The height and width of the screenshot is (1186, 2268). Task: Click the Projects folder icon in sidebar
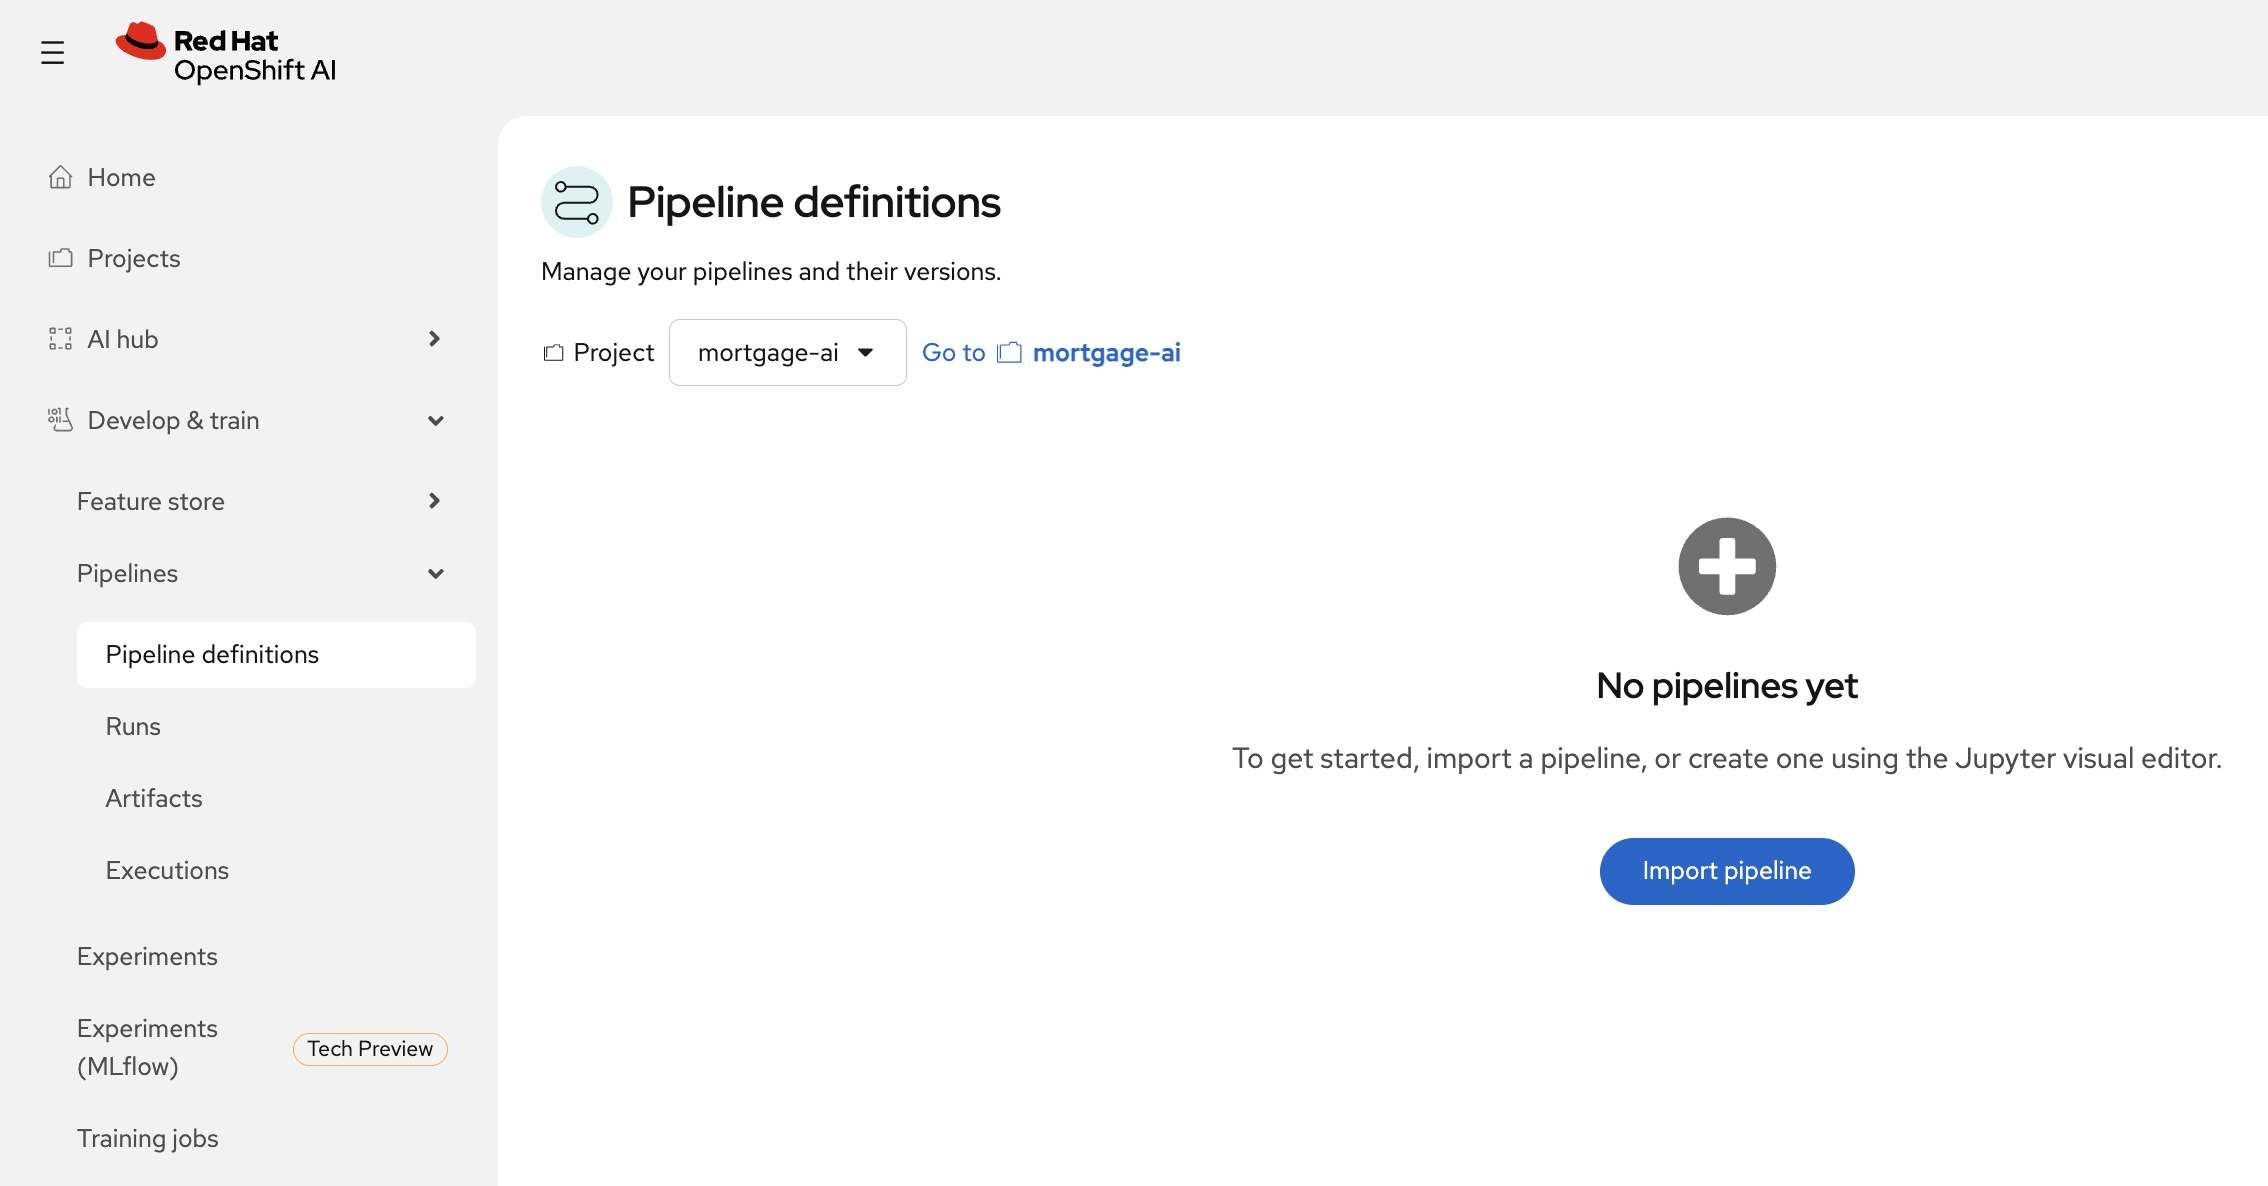[x=60, y=258]
